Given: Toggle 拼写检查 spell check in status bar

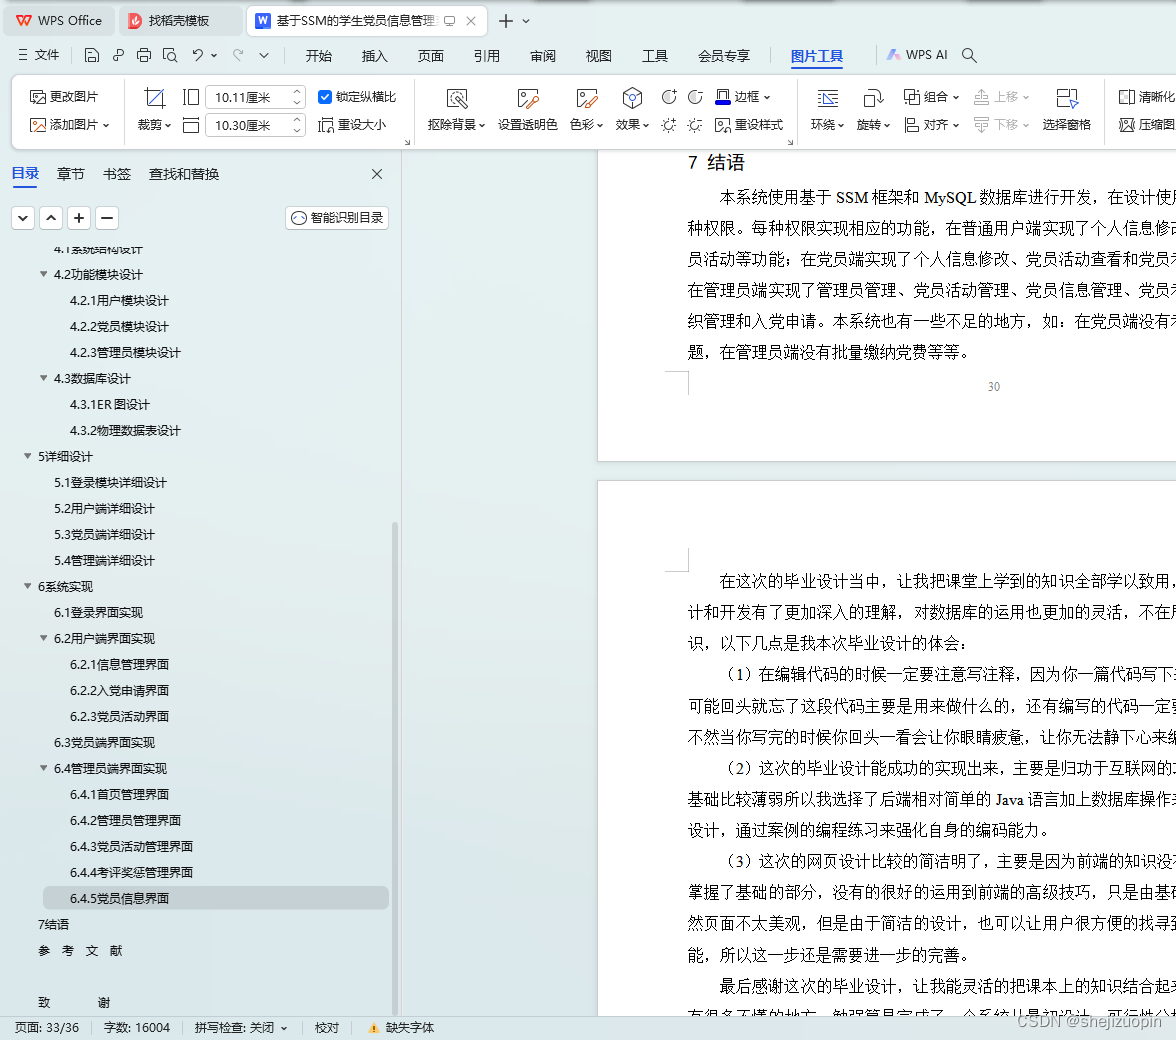Looking at the screenshot, I should point(241,1027).
